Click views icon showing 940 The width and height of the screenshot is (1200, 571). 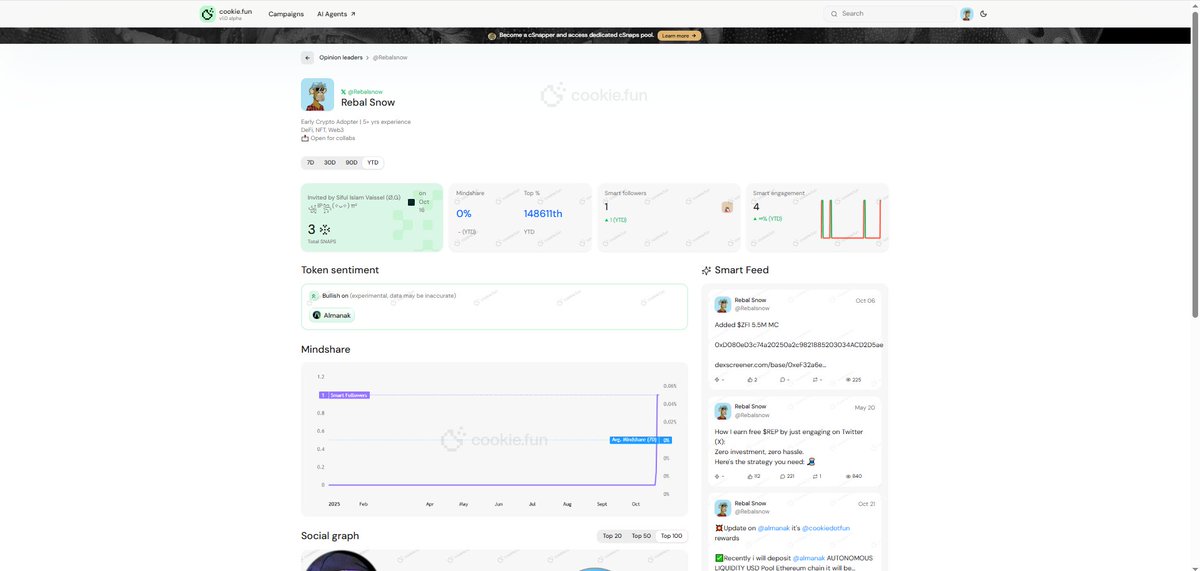[x=848, y=476]
